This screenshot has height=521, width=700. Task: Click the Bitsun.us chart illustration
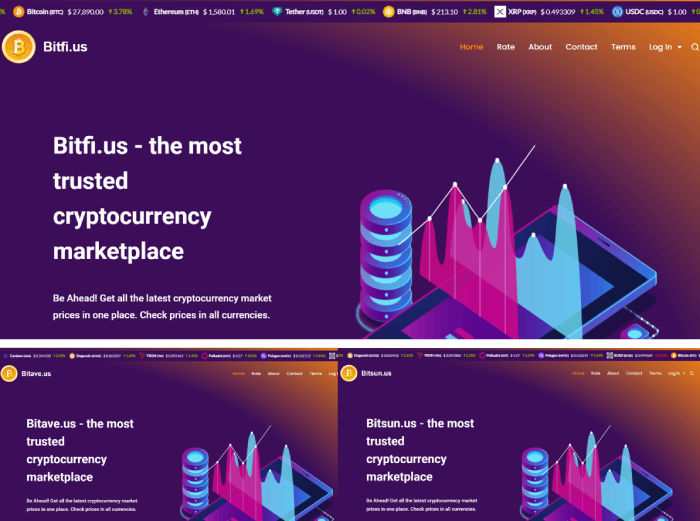(597, 473)
